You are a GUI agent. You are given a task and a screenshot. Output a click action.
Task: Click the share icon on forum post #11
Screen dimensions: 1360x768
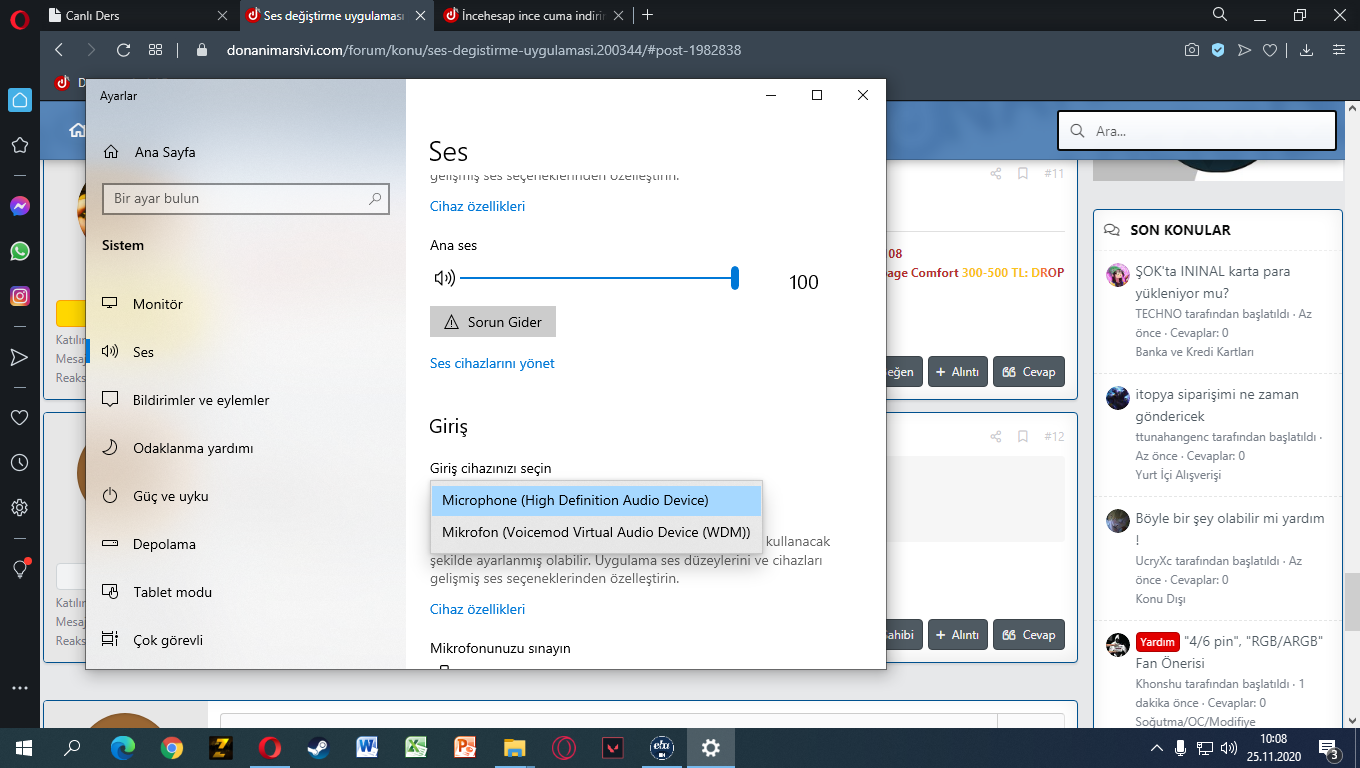coord(996,173)
